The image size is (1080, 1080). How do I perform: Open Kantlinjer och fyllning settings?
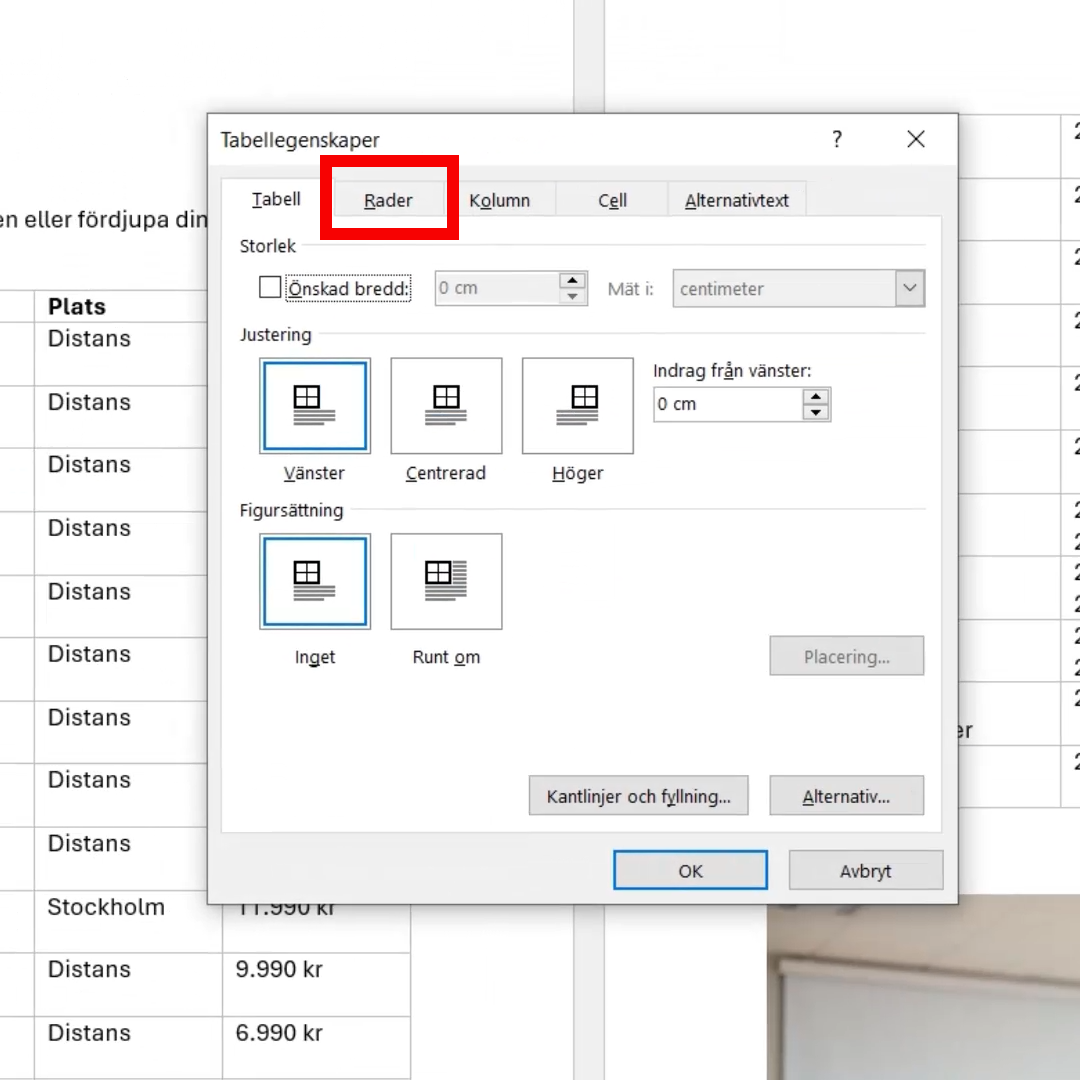(638, 796)
